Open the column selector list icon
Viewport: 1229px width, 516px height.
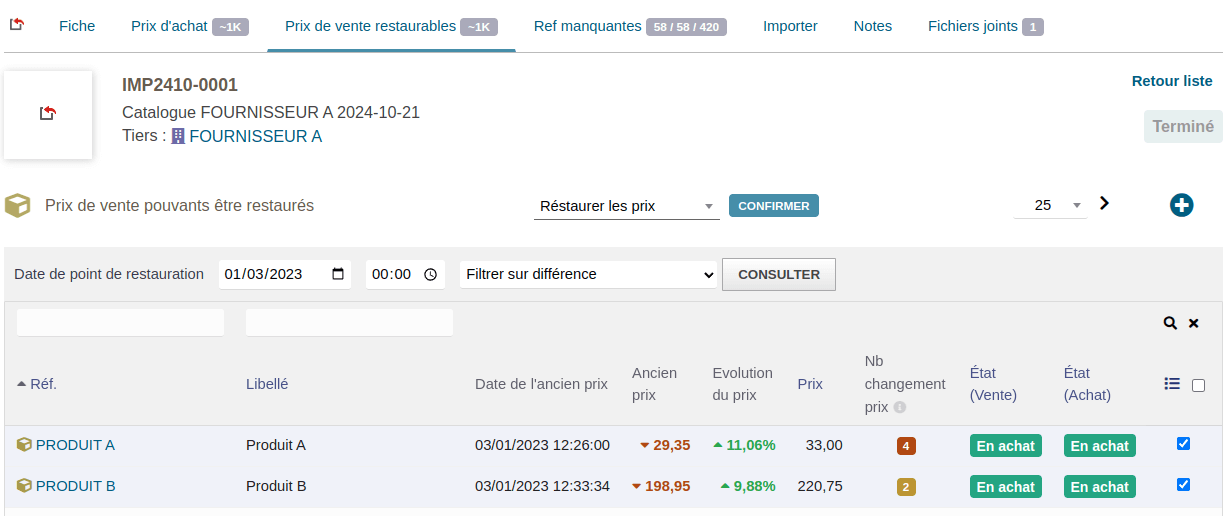(1172, 384)
